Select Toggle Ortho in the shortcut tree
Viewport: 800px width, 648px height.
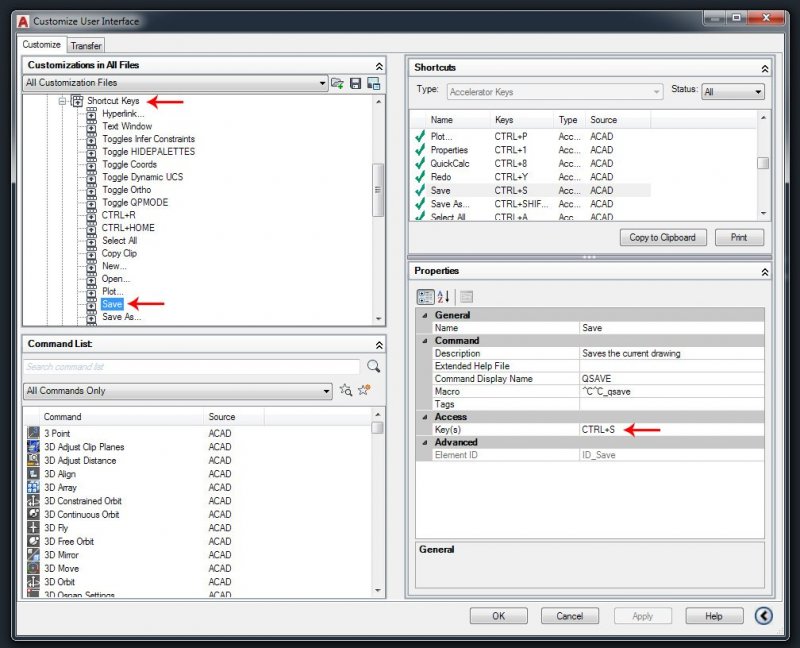point(126,190)
